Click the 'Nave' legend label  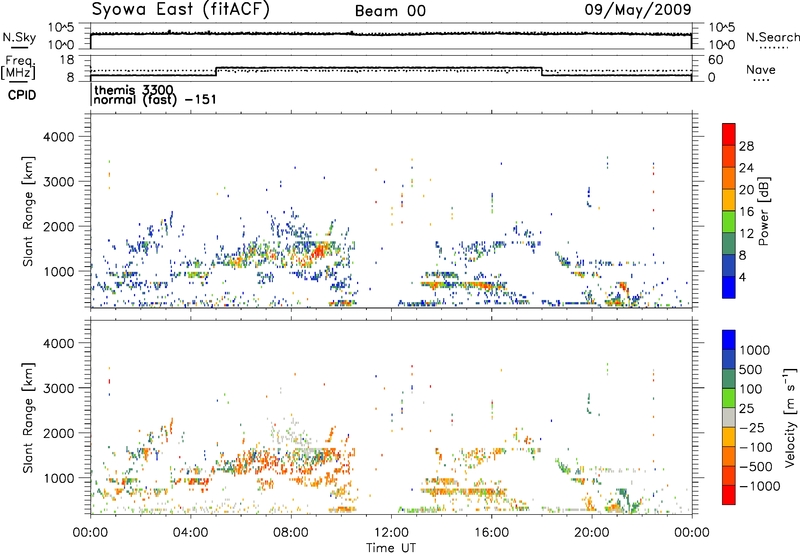(760, 70)
